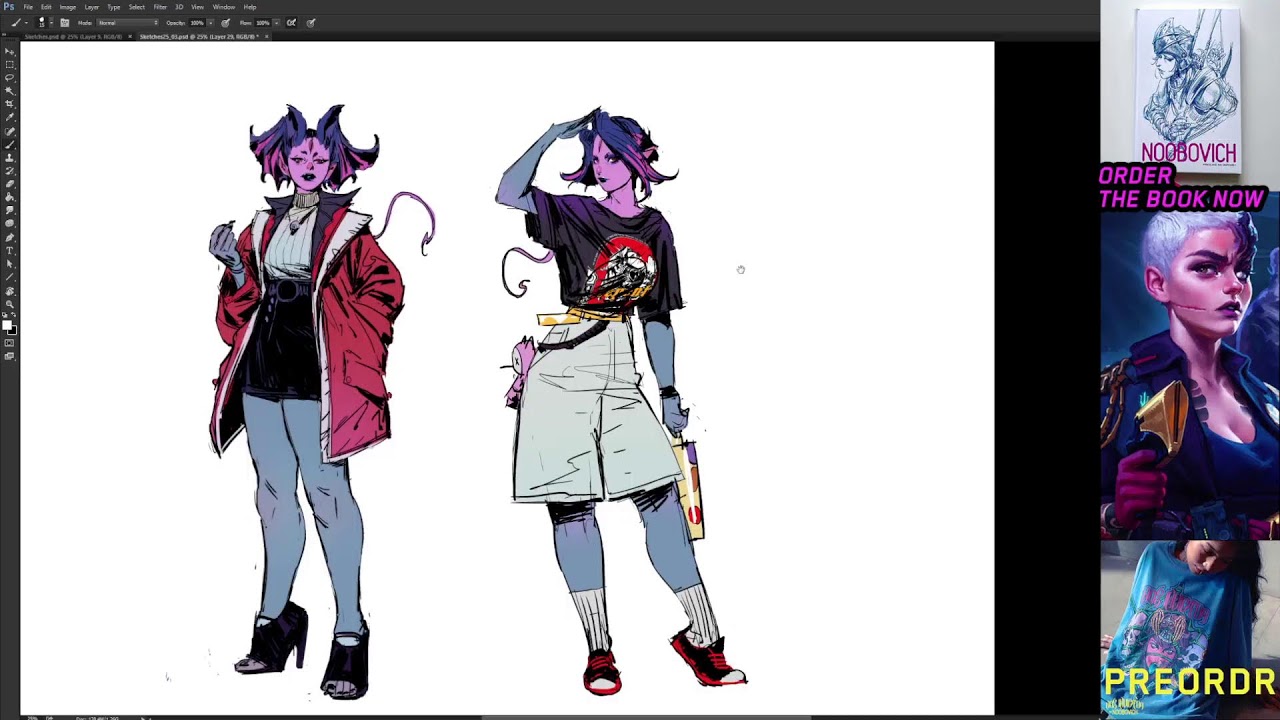Close the Sketches25_03.psd document tab
Screen dimensions: 1280x720
(267, 36)
